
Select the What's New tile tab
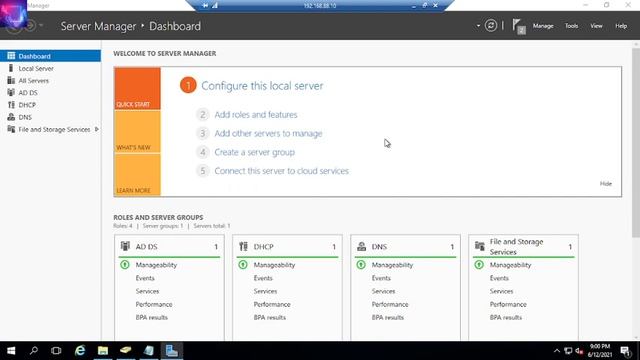click(x=138, y=132)
